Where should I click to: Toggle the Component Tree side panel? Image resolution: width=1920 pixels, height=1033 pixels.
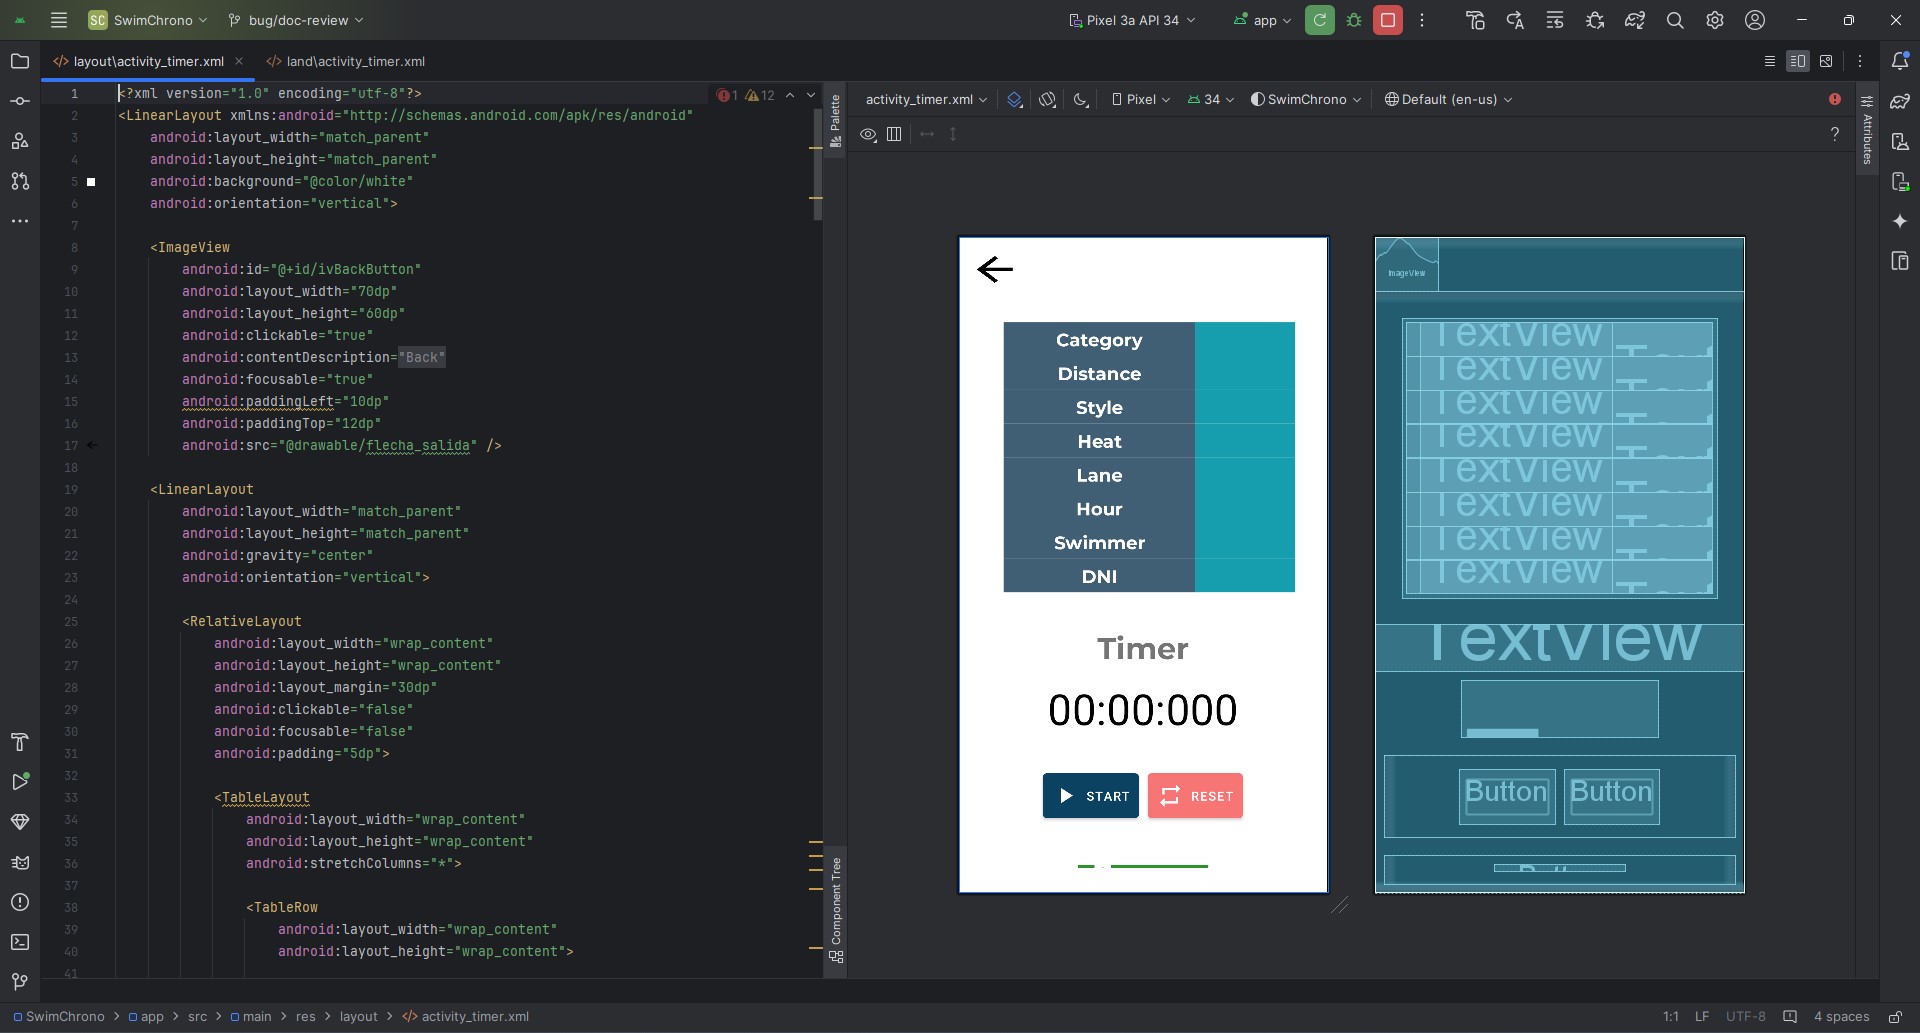(x=835, y=910)
